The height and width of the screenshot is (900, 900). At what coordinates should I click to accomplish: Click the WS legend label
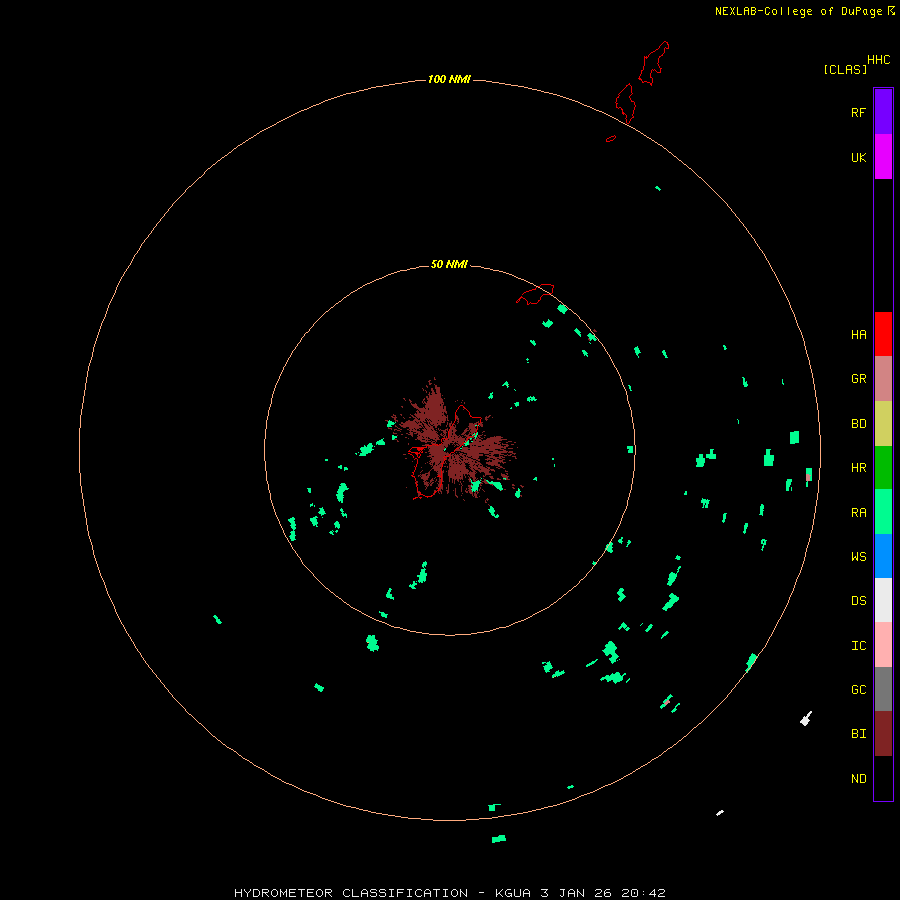tap(858, 556)
